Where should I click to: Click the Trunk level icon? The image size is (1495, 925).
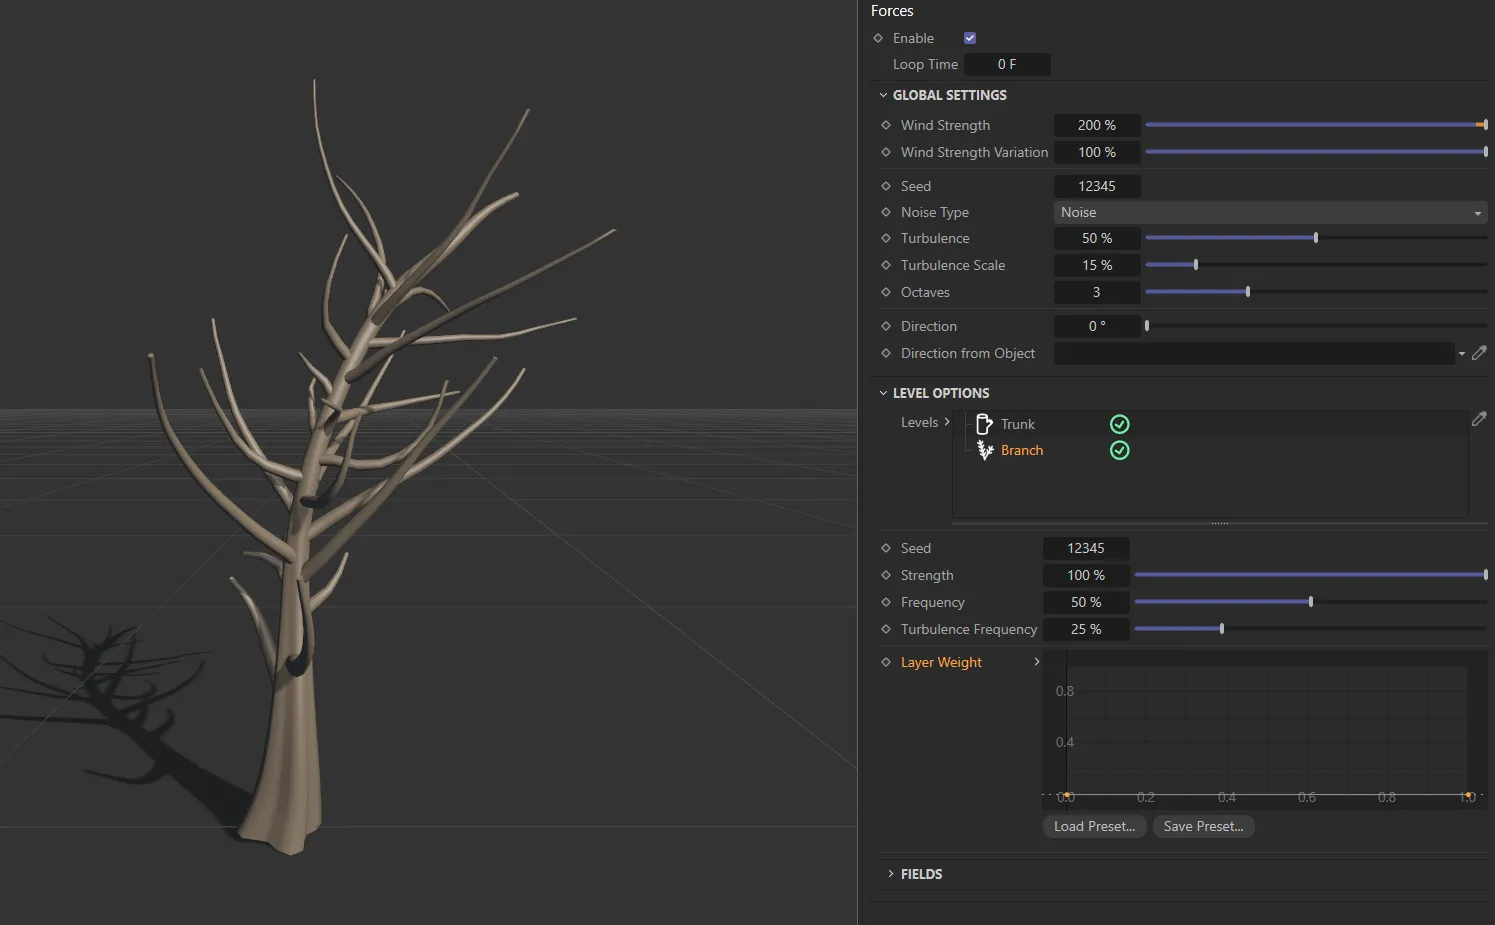coord(984,424)
